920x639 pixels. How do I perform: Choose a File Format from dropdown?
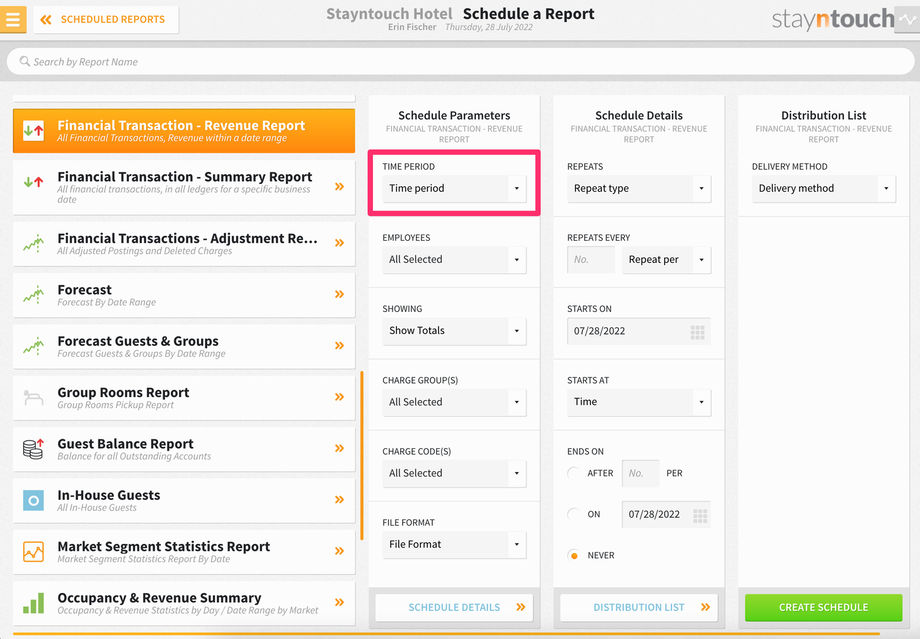[x=454, y=545]
